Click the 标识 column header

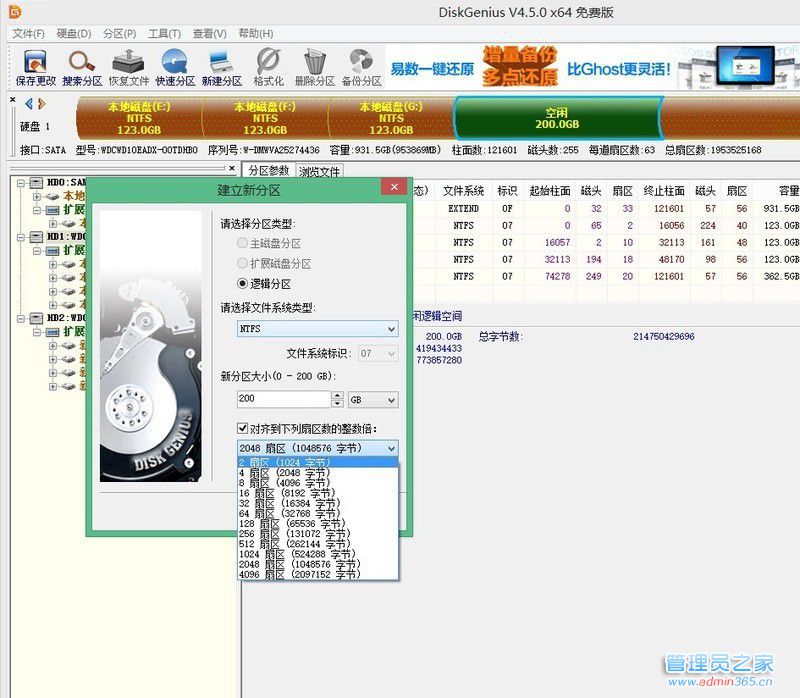click(507, 191)
